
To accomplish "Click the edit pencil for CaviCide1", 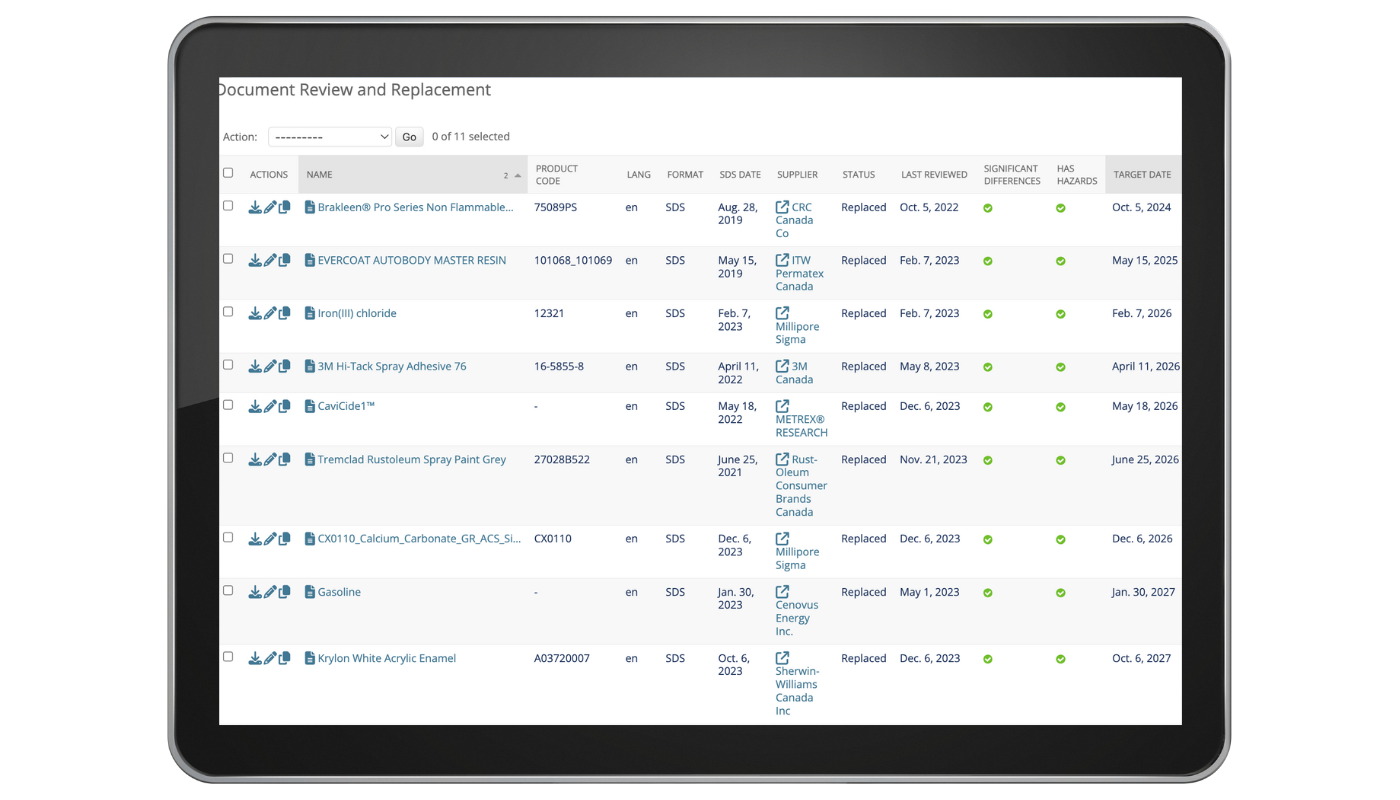I will pos(270,406).
